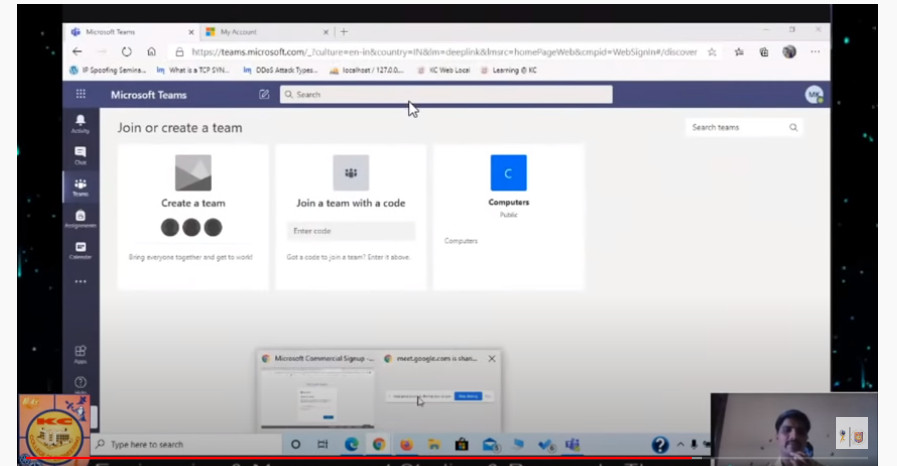Screen dimensions: 897x466
Task: Select the Microsoft Commercial Signup window preview
Action: pyautogui.click(x=318, y=390)
